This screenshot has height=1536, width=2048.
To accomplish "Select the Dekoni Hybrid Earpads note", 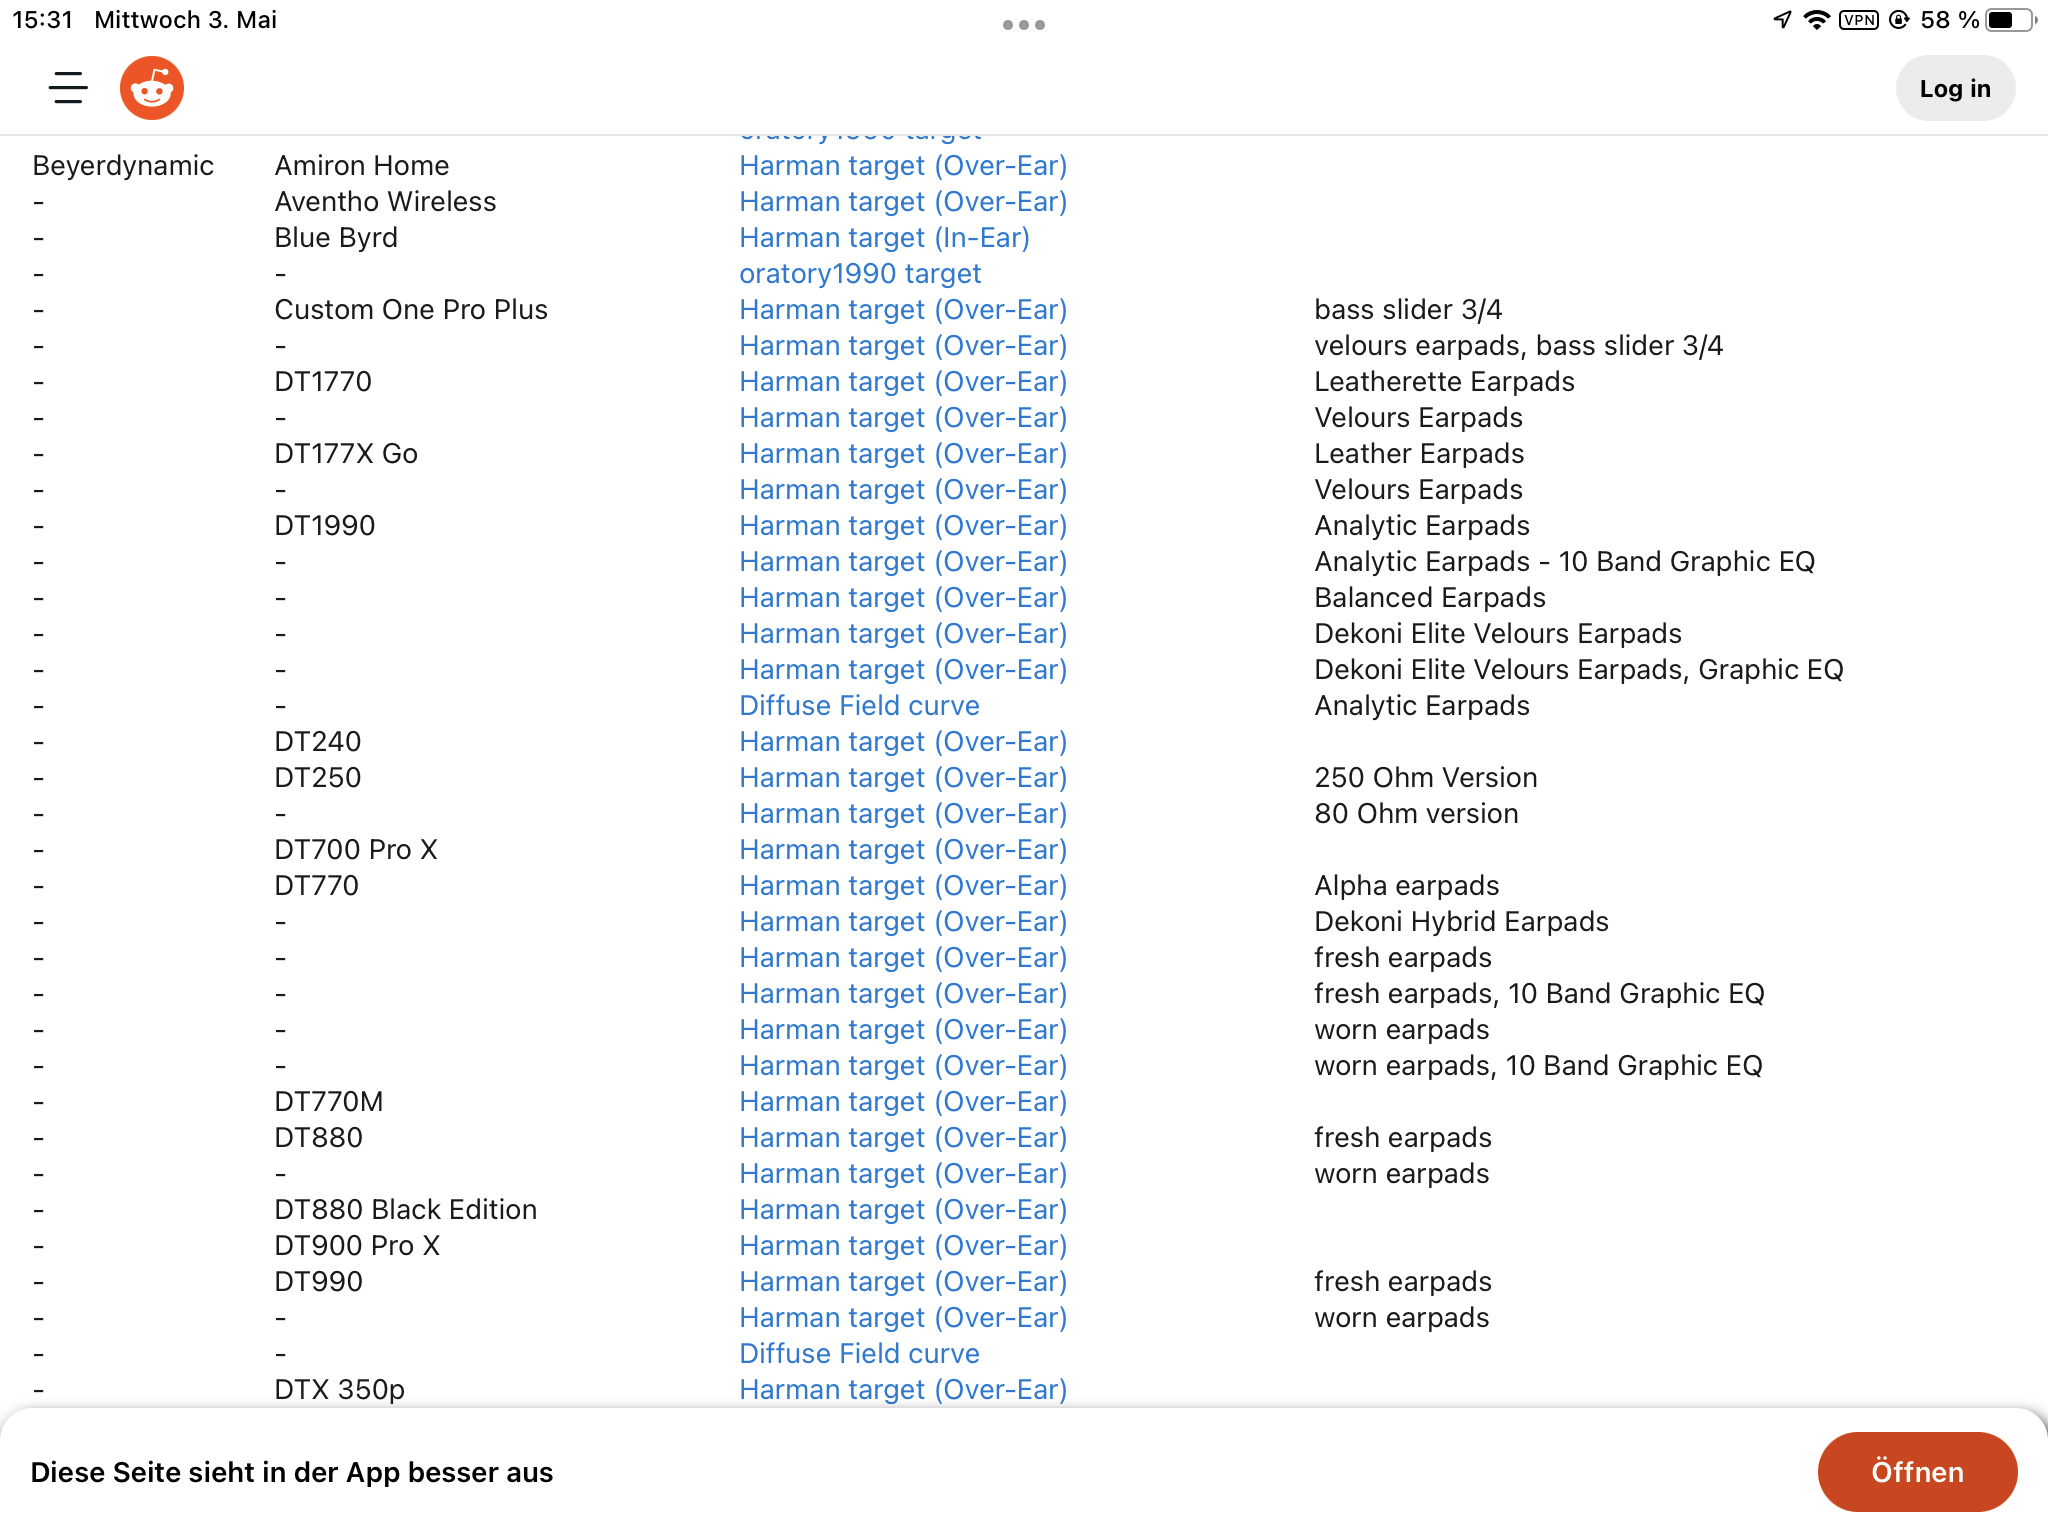I will click(x=1461, y=922).
